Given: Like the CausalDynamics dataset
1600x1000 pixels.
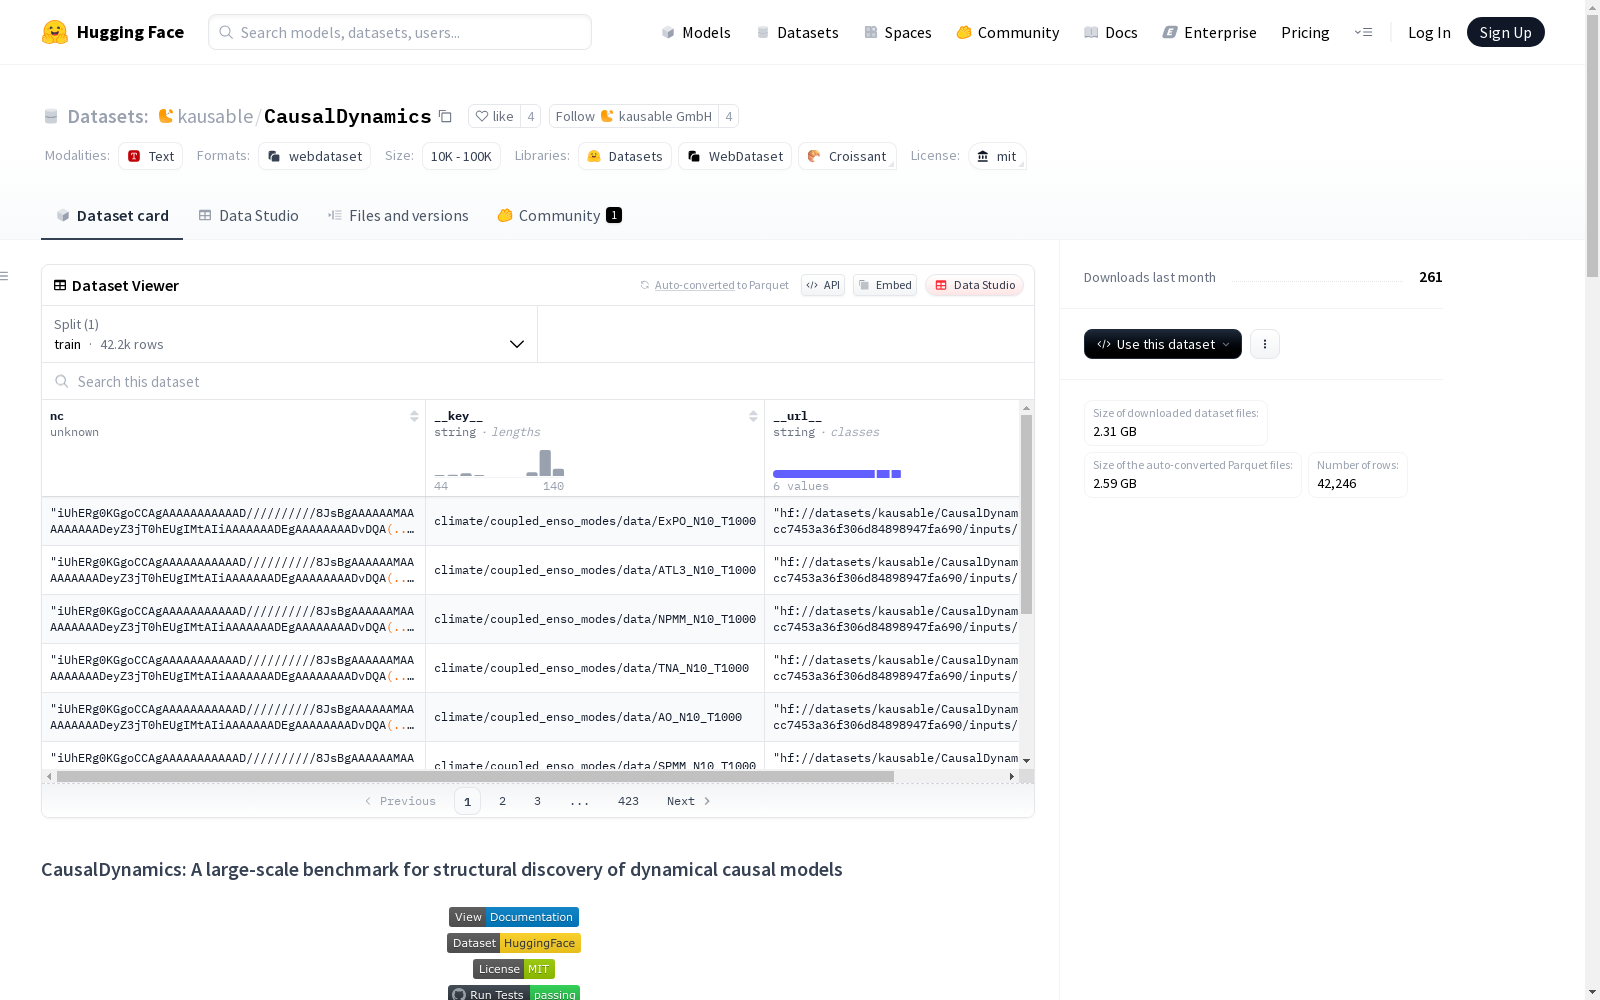Looking at the screenshot, I should click(x=494, y=116).
